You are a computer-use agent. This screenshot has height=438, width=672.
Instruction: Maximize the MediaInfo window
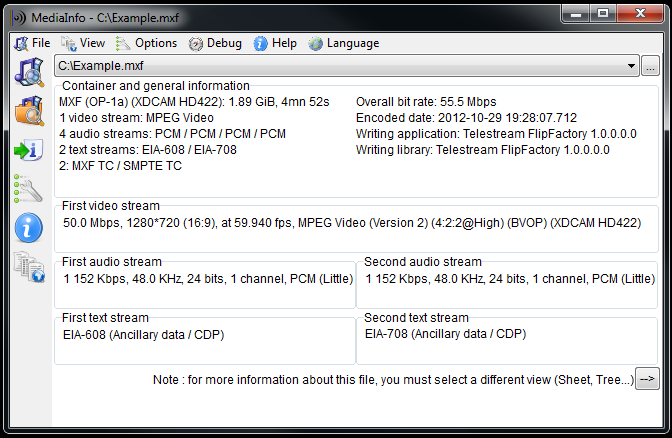pos(603,12)
